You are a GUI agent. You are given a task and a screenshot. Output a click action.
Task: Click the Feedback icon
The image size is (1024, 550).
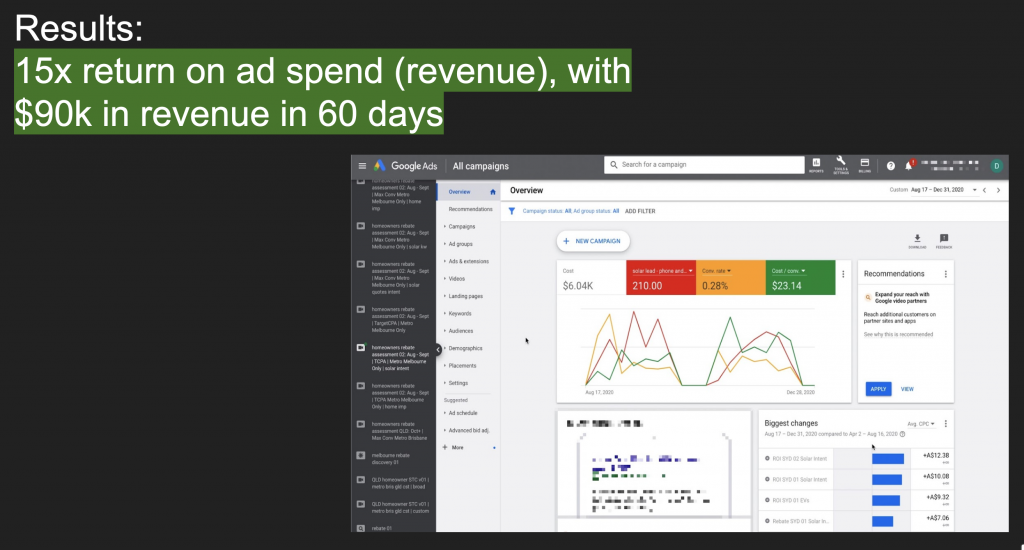(x=944, y=239)
